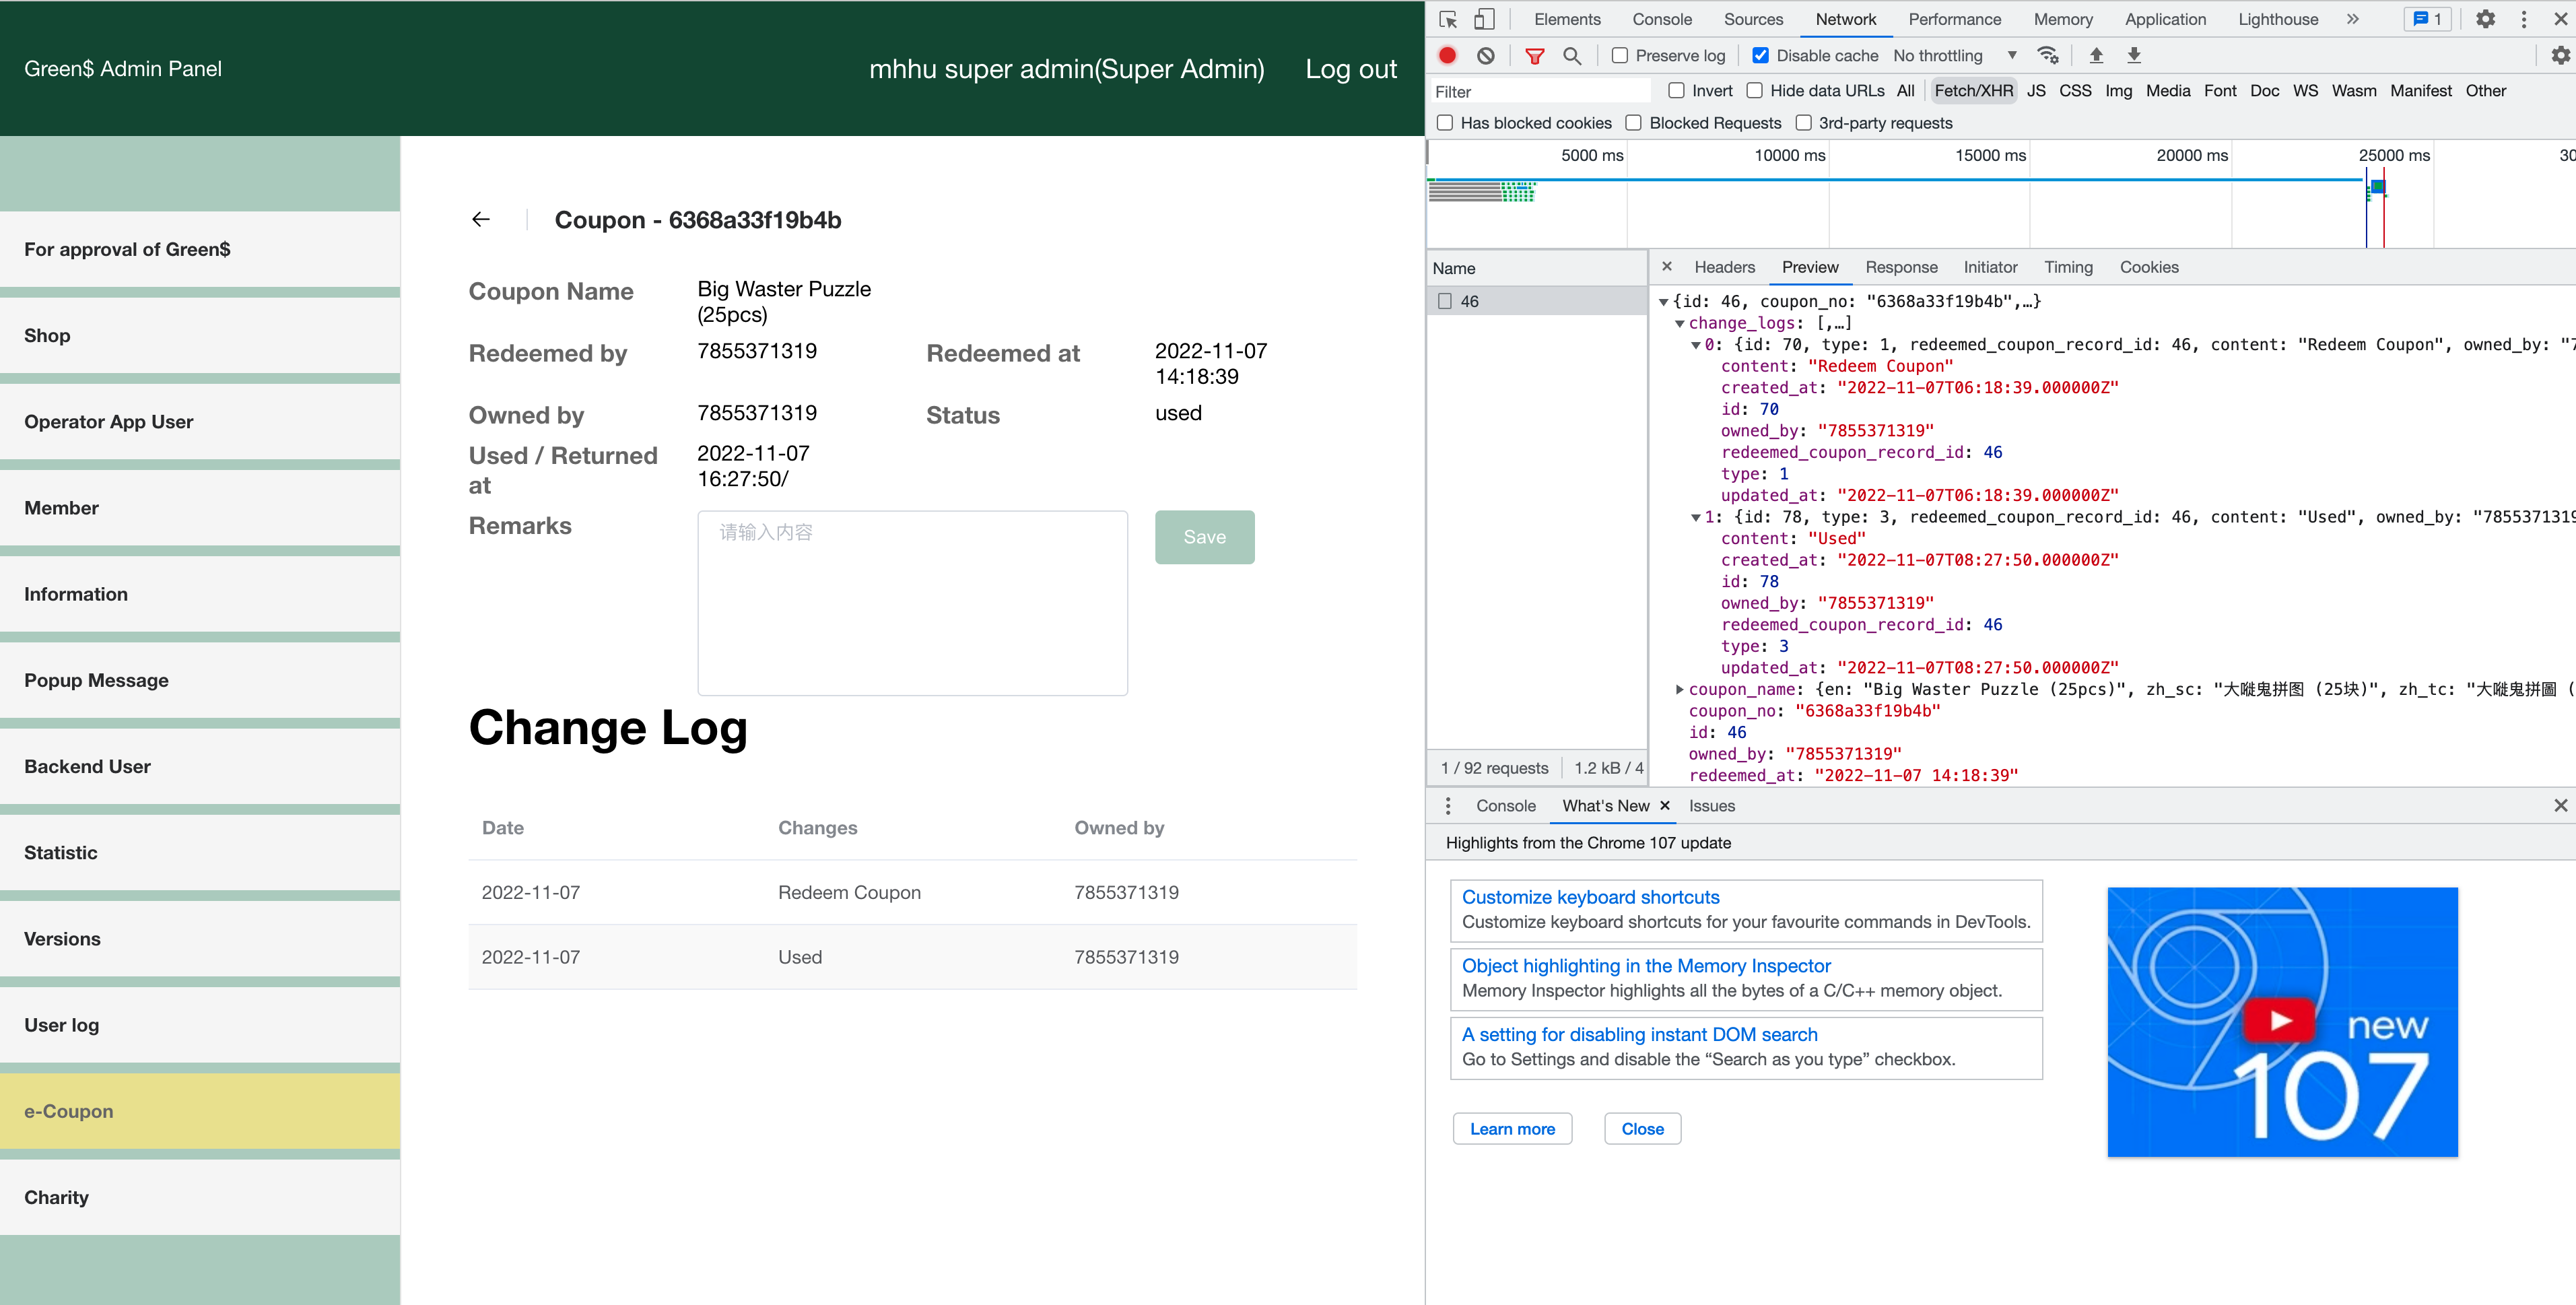The width and height of the screenshot is (2576, 1305).
Task: Open the Console tab in DevTools
Action: (x=1661, y=19)
